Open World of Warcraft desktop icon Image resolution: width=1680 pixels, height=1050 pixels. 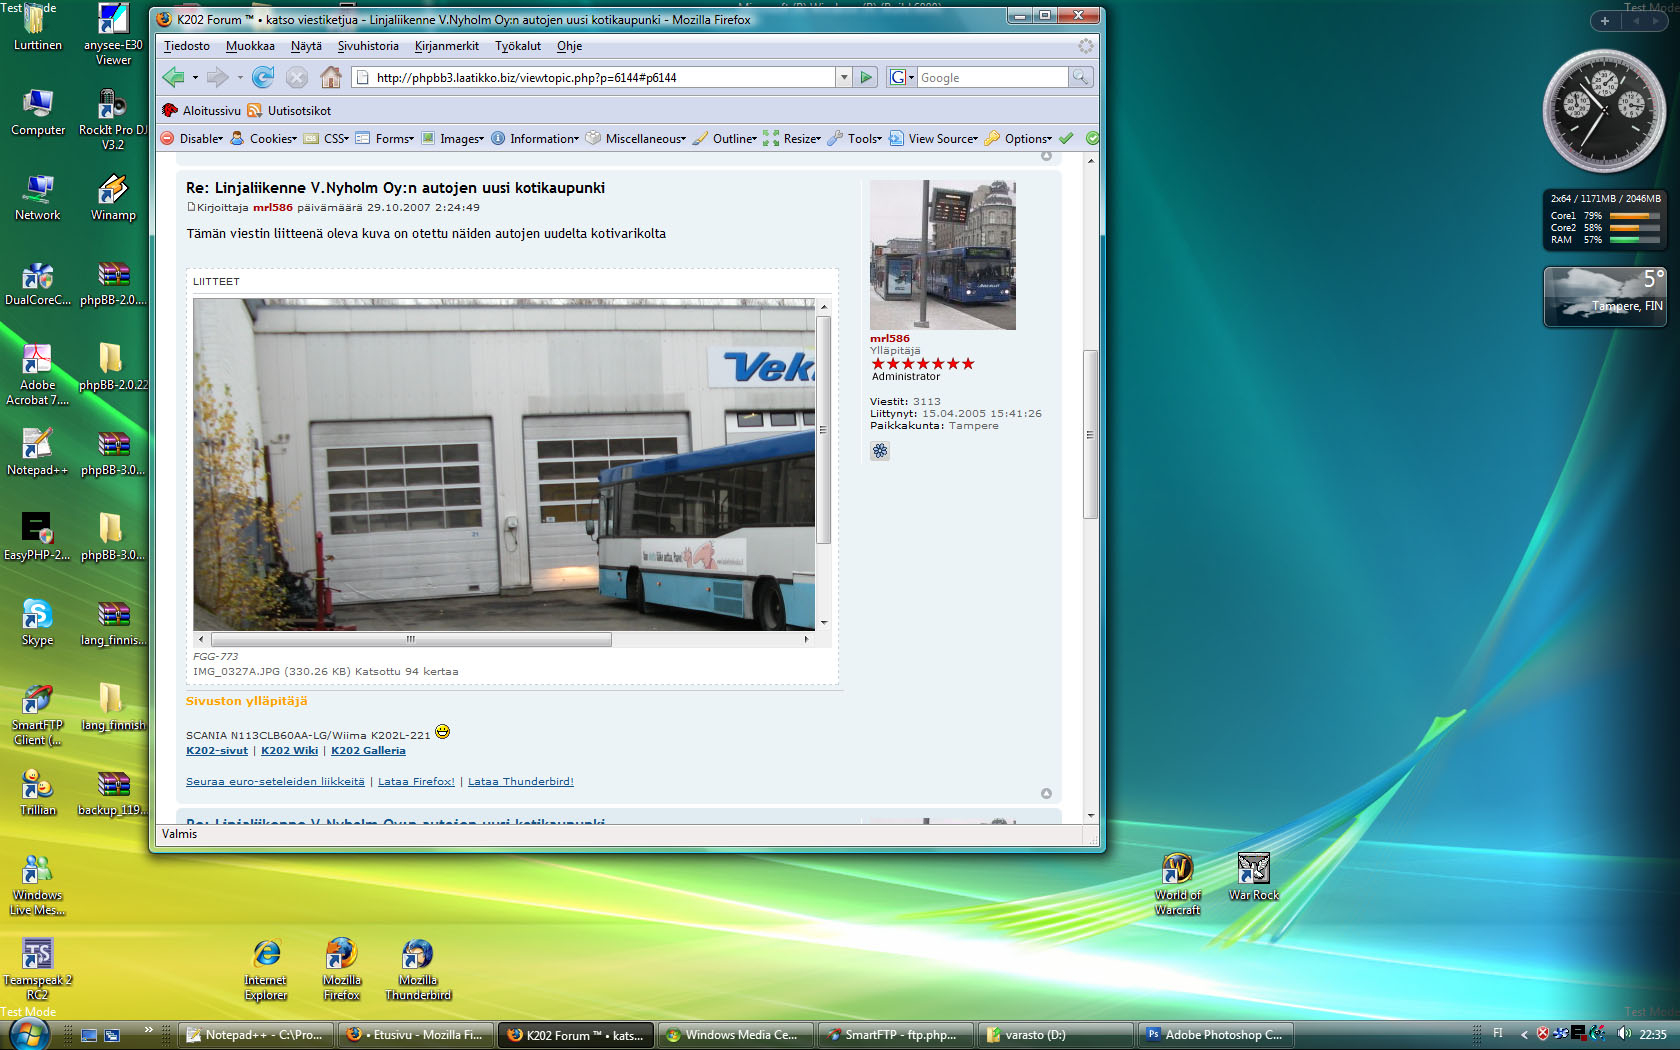(x=1178, y=884)
